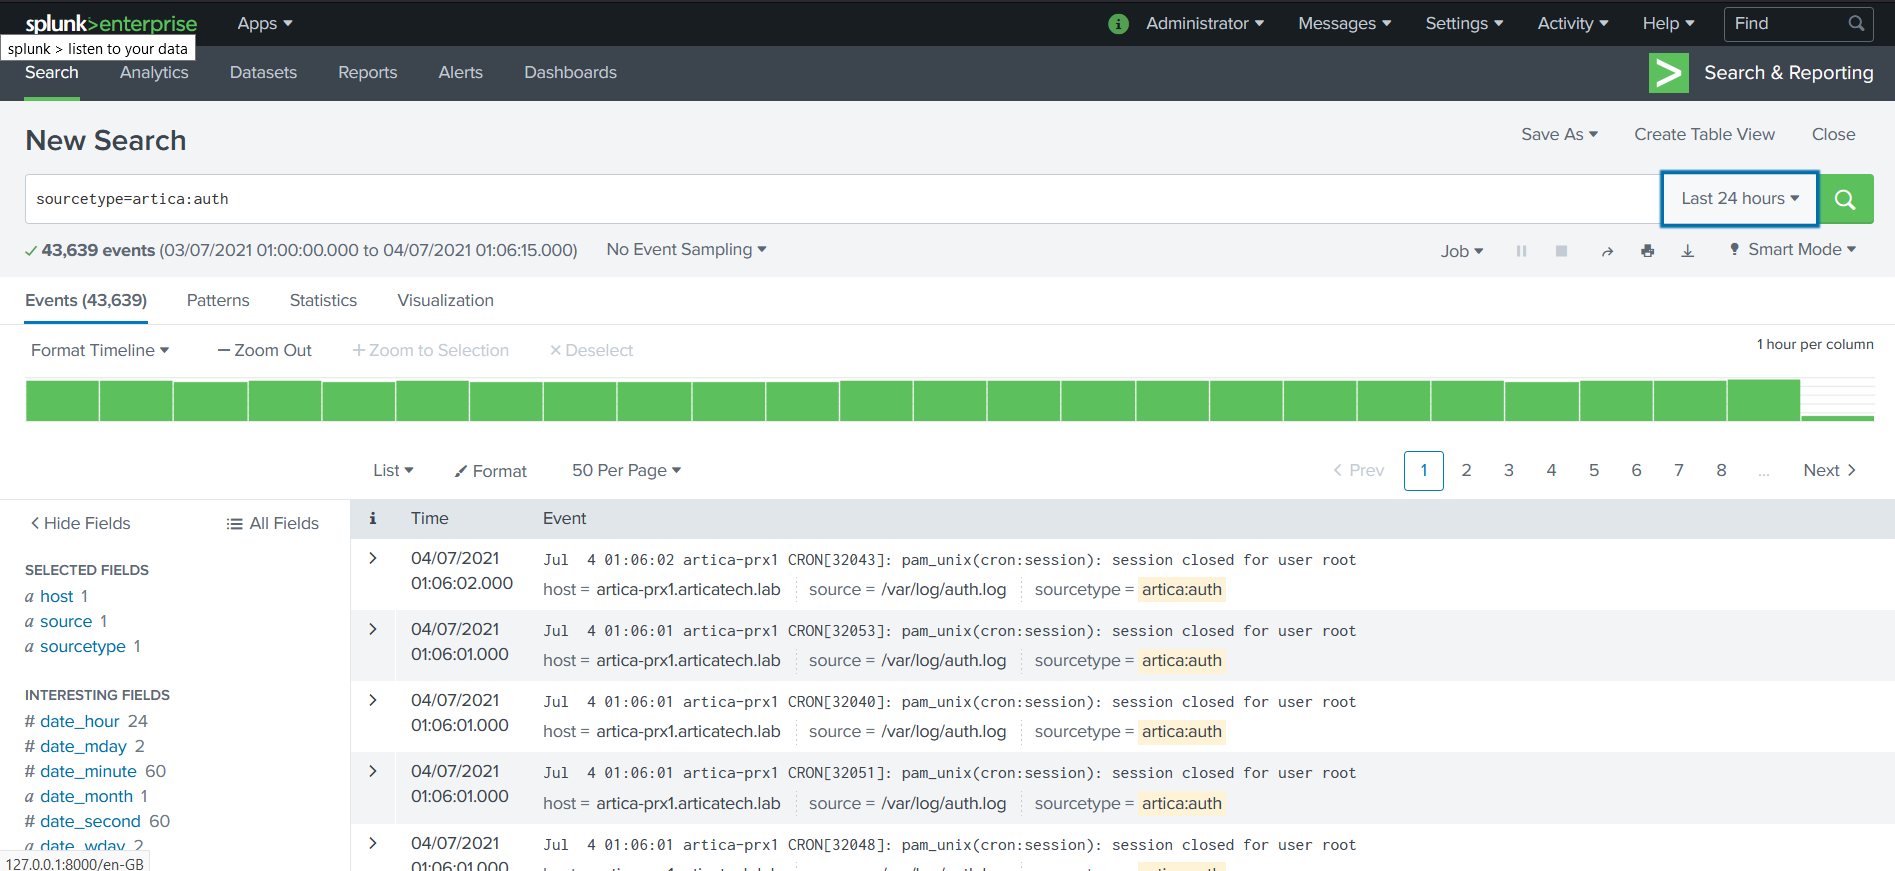Open the Apps menu
This screenshot has height=871, width=1895.
265,23
